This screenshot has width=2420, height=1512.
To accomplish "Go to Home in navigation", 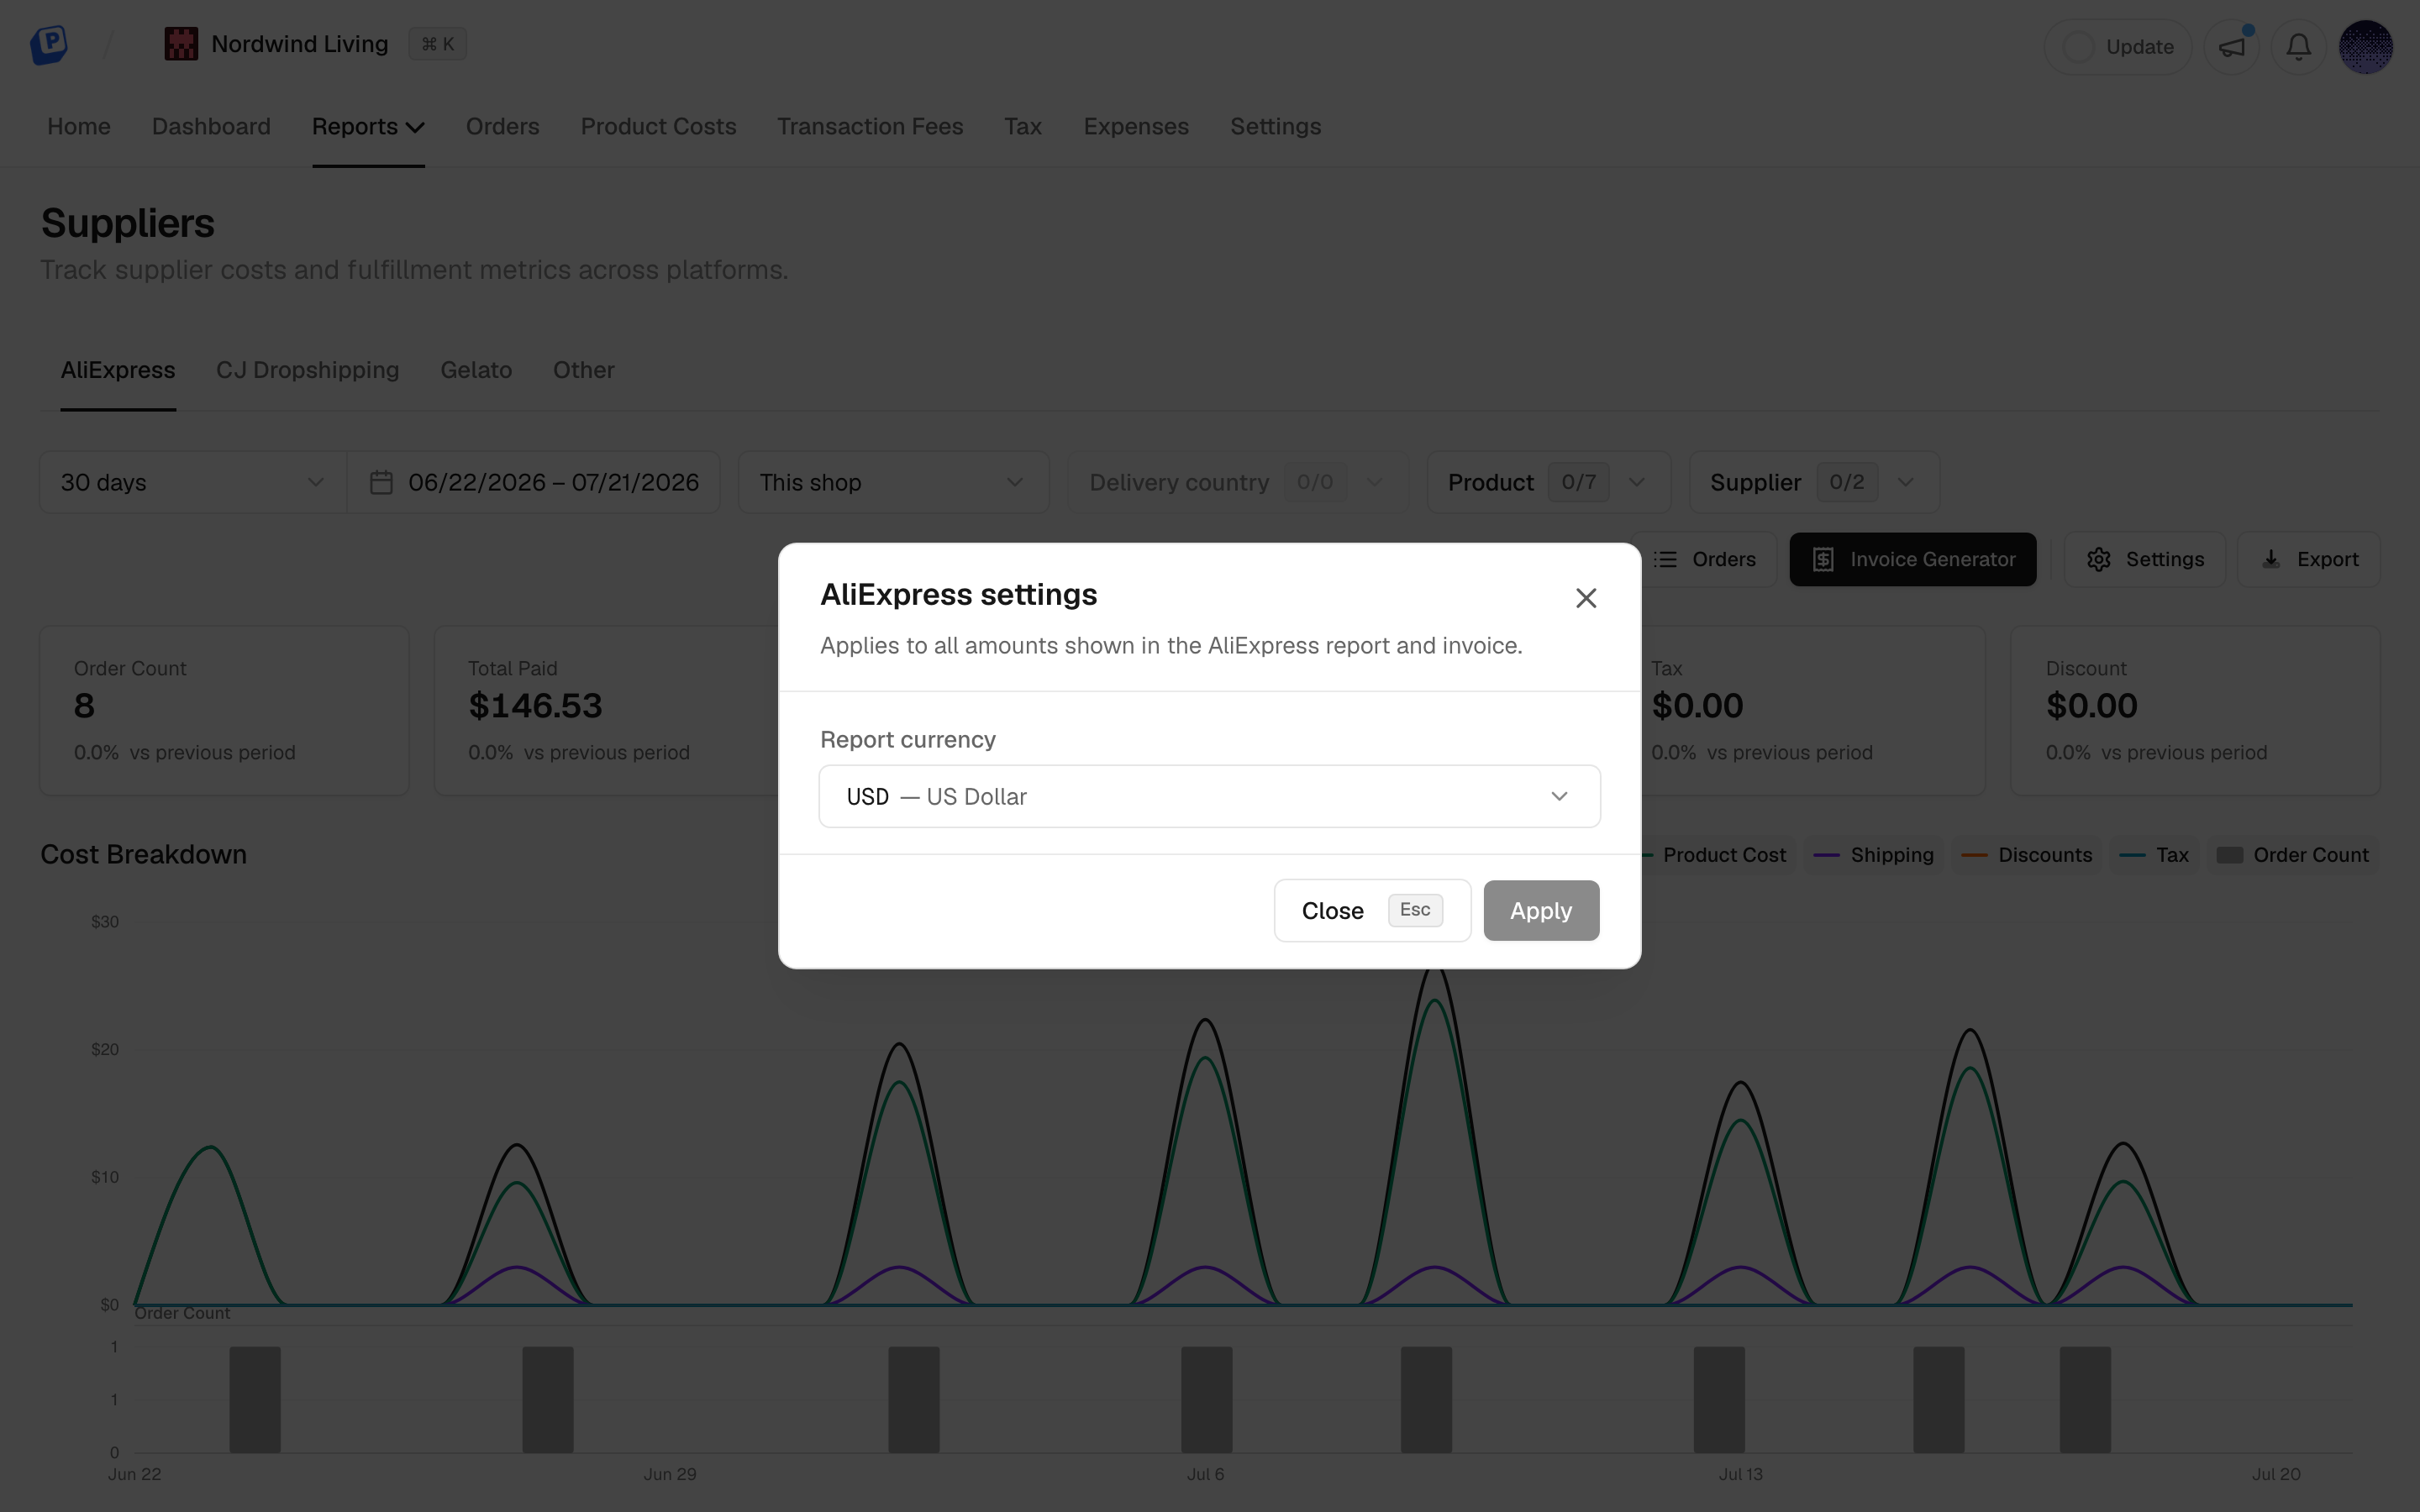I will click(79, 126).
